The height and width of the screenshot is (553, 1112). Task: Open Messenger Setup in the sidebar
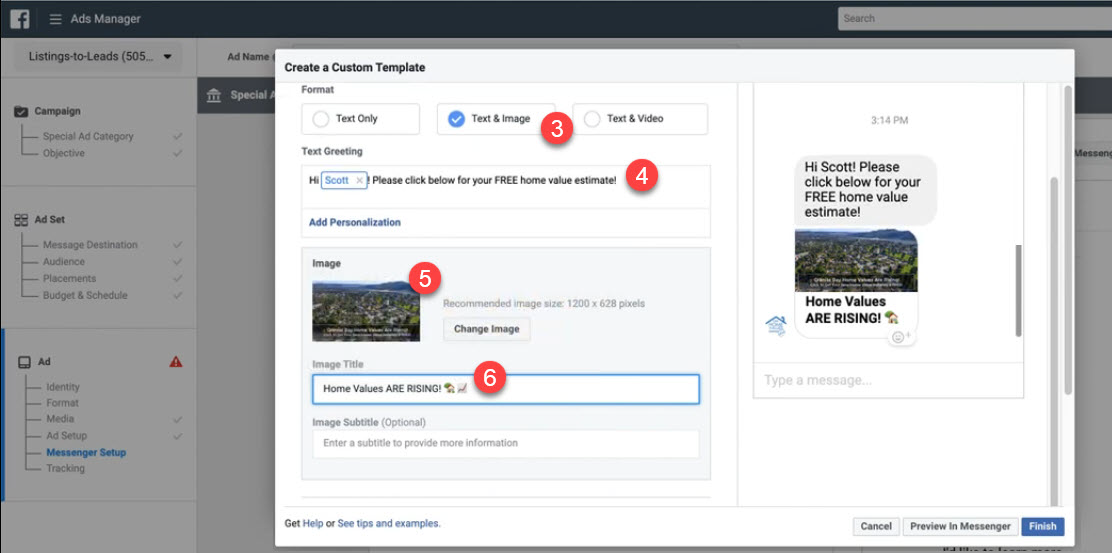(86, 452)
